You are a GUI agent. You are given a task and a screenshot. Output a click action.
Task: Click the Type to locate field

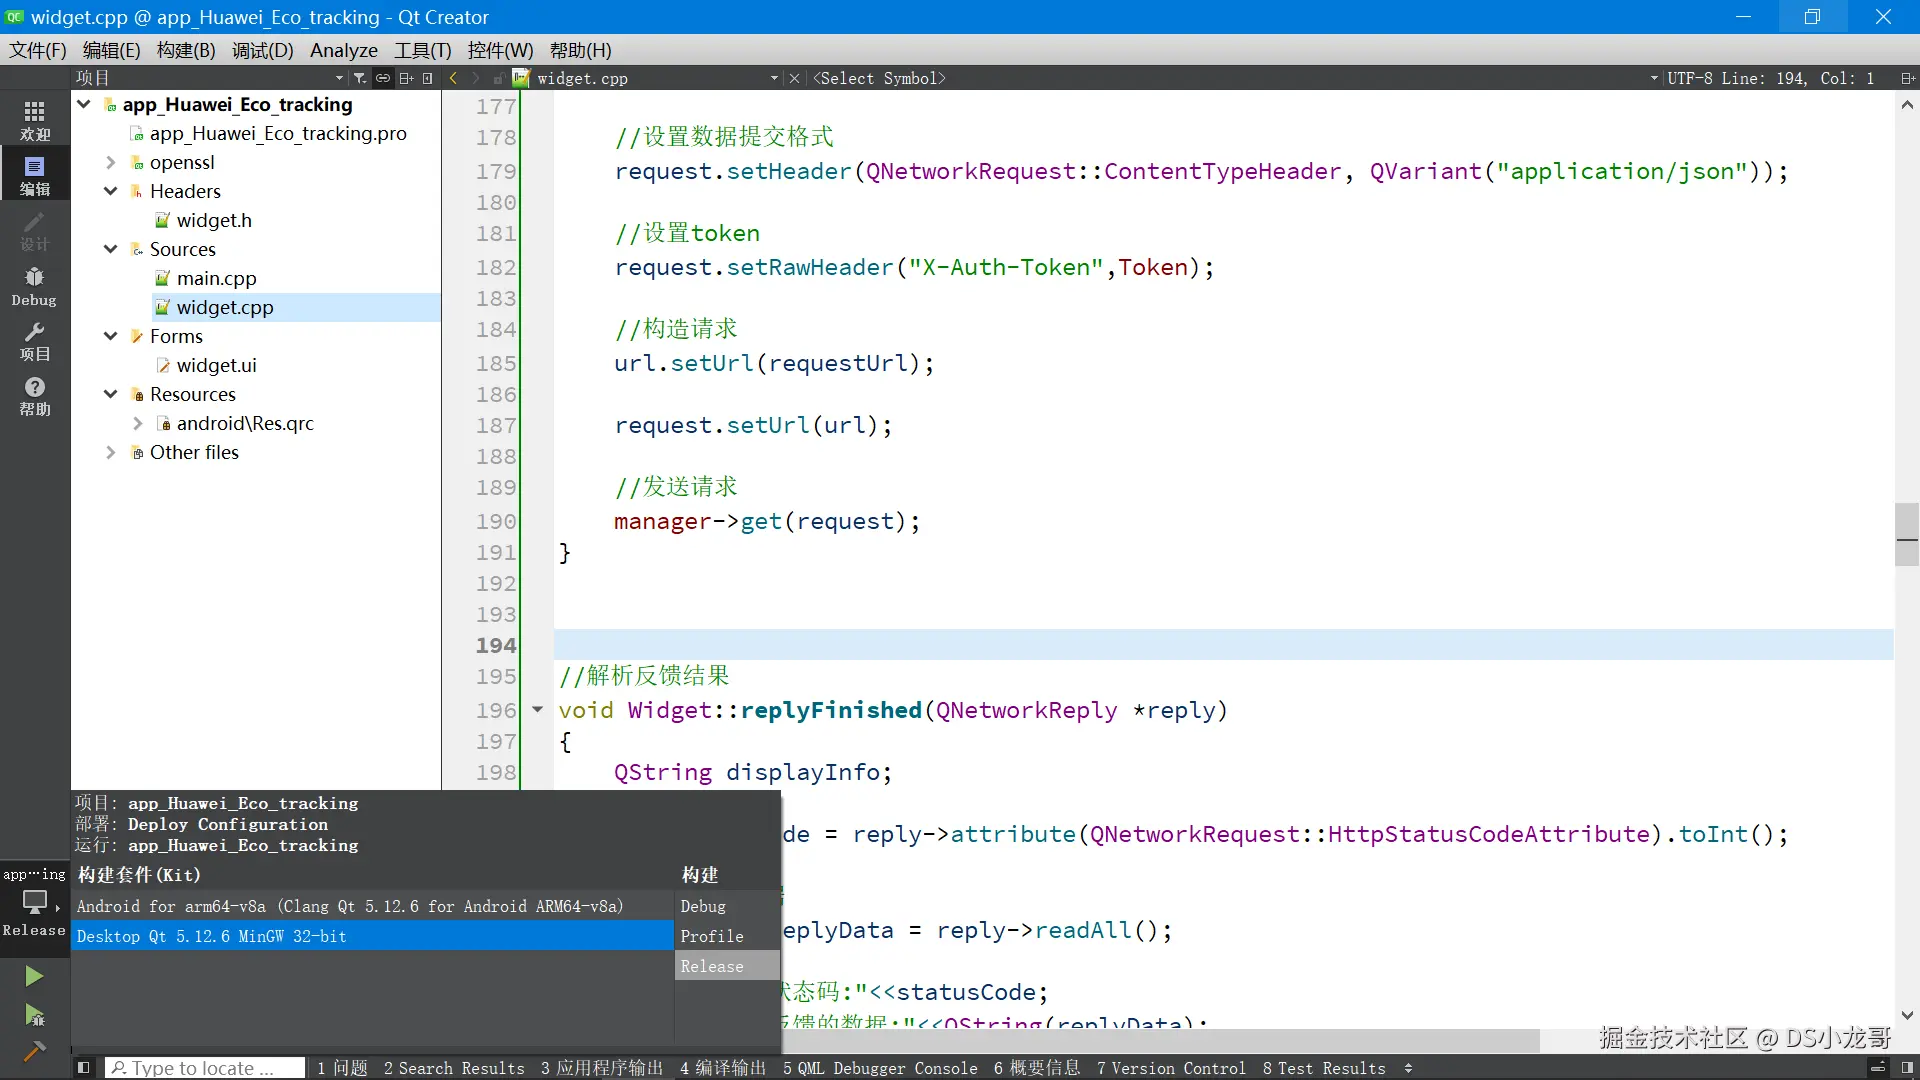[x=205, y=1068]
